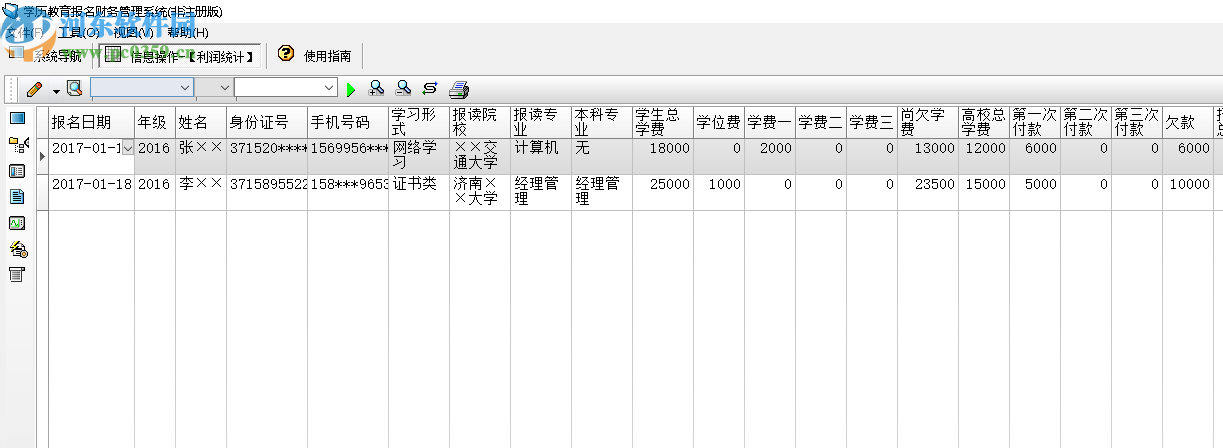This screenshot has width=1223, height=448.
Task: Click the 本科专业 column header
Action: pyautogui.click(x=601, y=122)
